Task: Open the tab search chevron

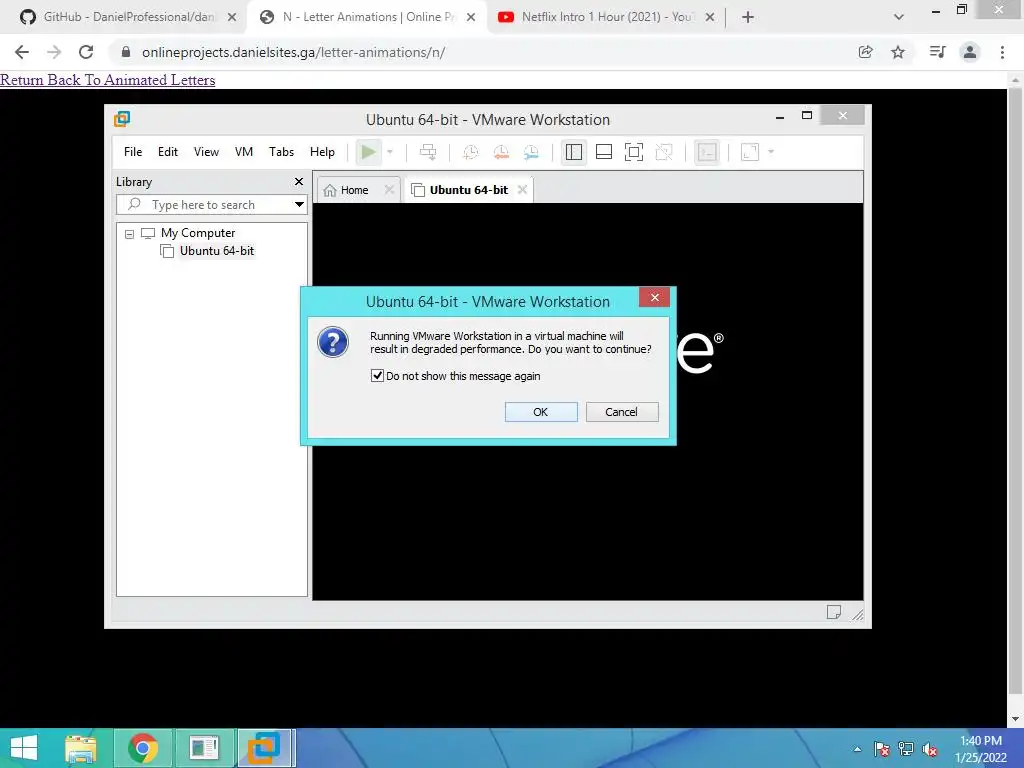Action: coord(899,17)
